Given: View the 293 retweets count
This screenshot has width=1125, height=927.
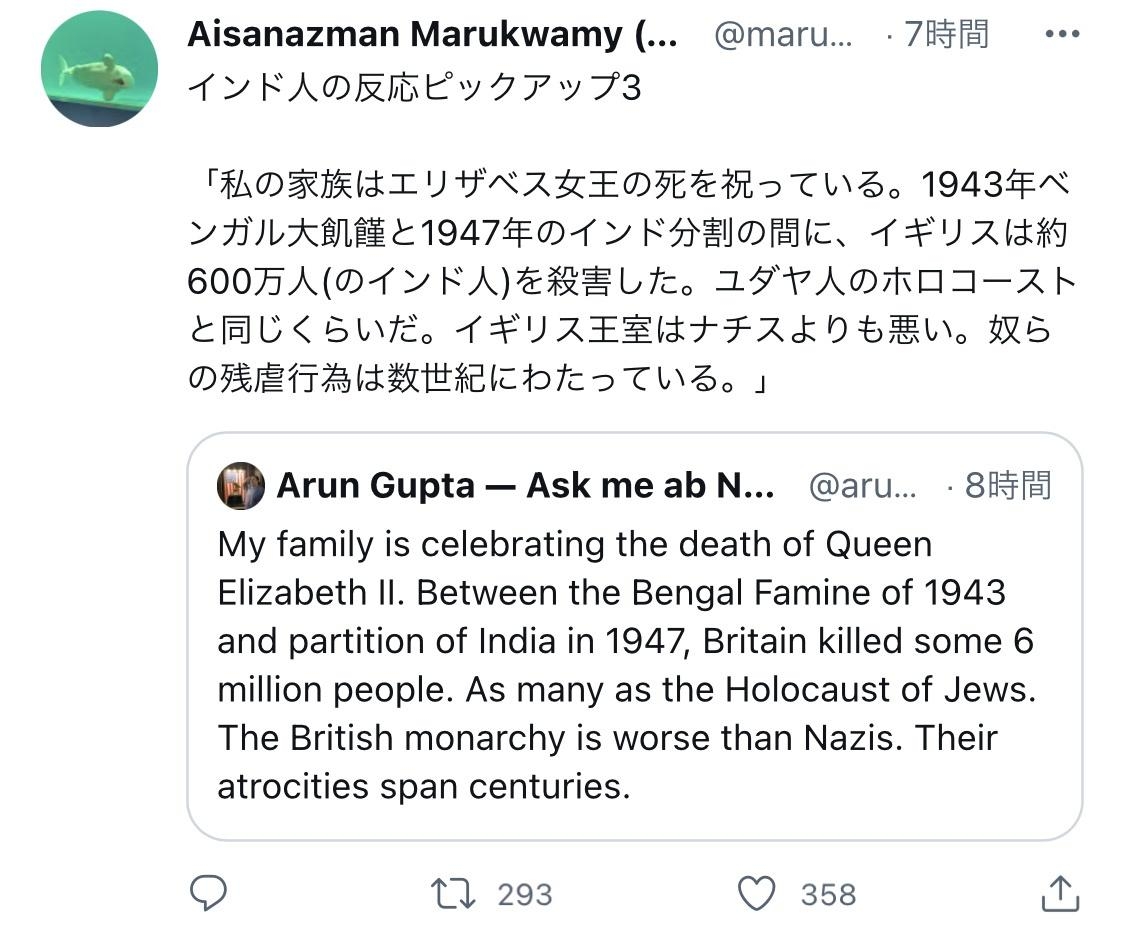Looking at the screenshot, I should (525, 893).
